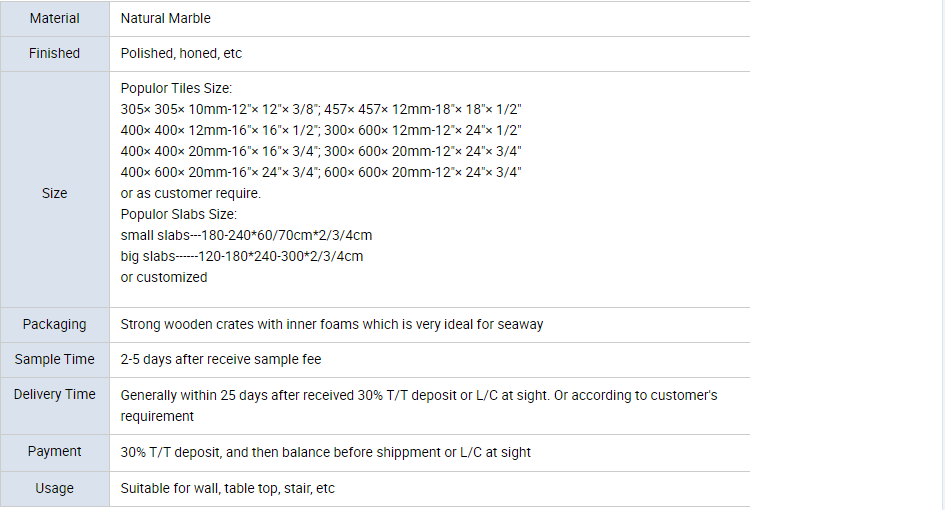945x510 pixels.
Task: Click the strong wooden crates description
Action: tap(332, 325)
